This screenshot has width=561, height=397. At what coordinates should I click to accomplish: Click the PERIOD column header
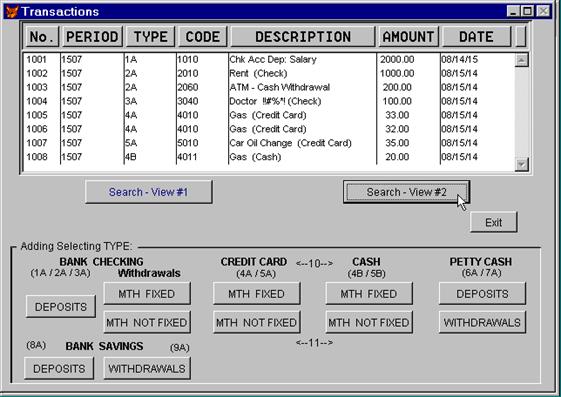pos(92,36)
